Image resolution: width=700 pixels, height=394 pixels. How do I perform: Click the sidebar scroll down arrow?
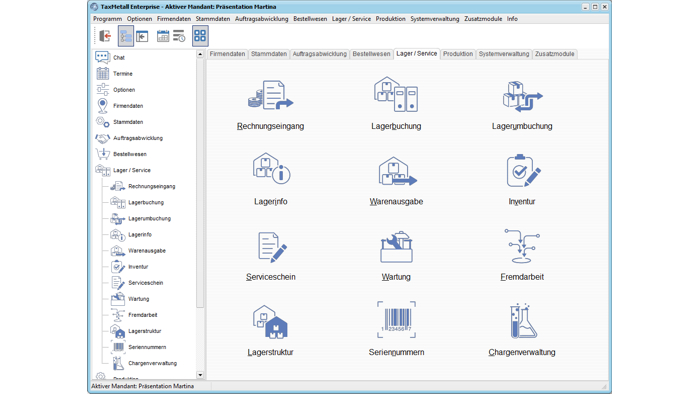coord(200,375)
